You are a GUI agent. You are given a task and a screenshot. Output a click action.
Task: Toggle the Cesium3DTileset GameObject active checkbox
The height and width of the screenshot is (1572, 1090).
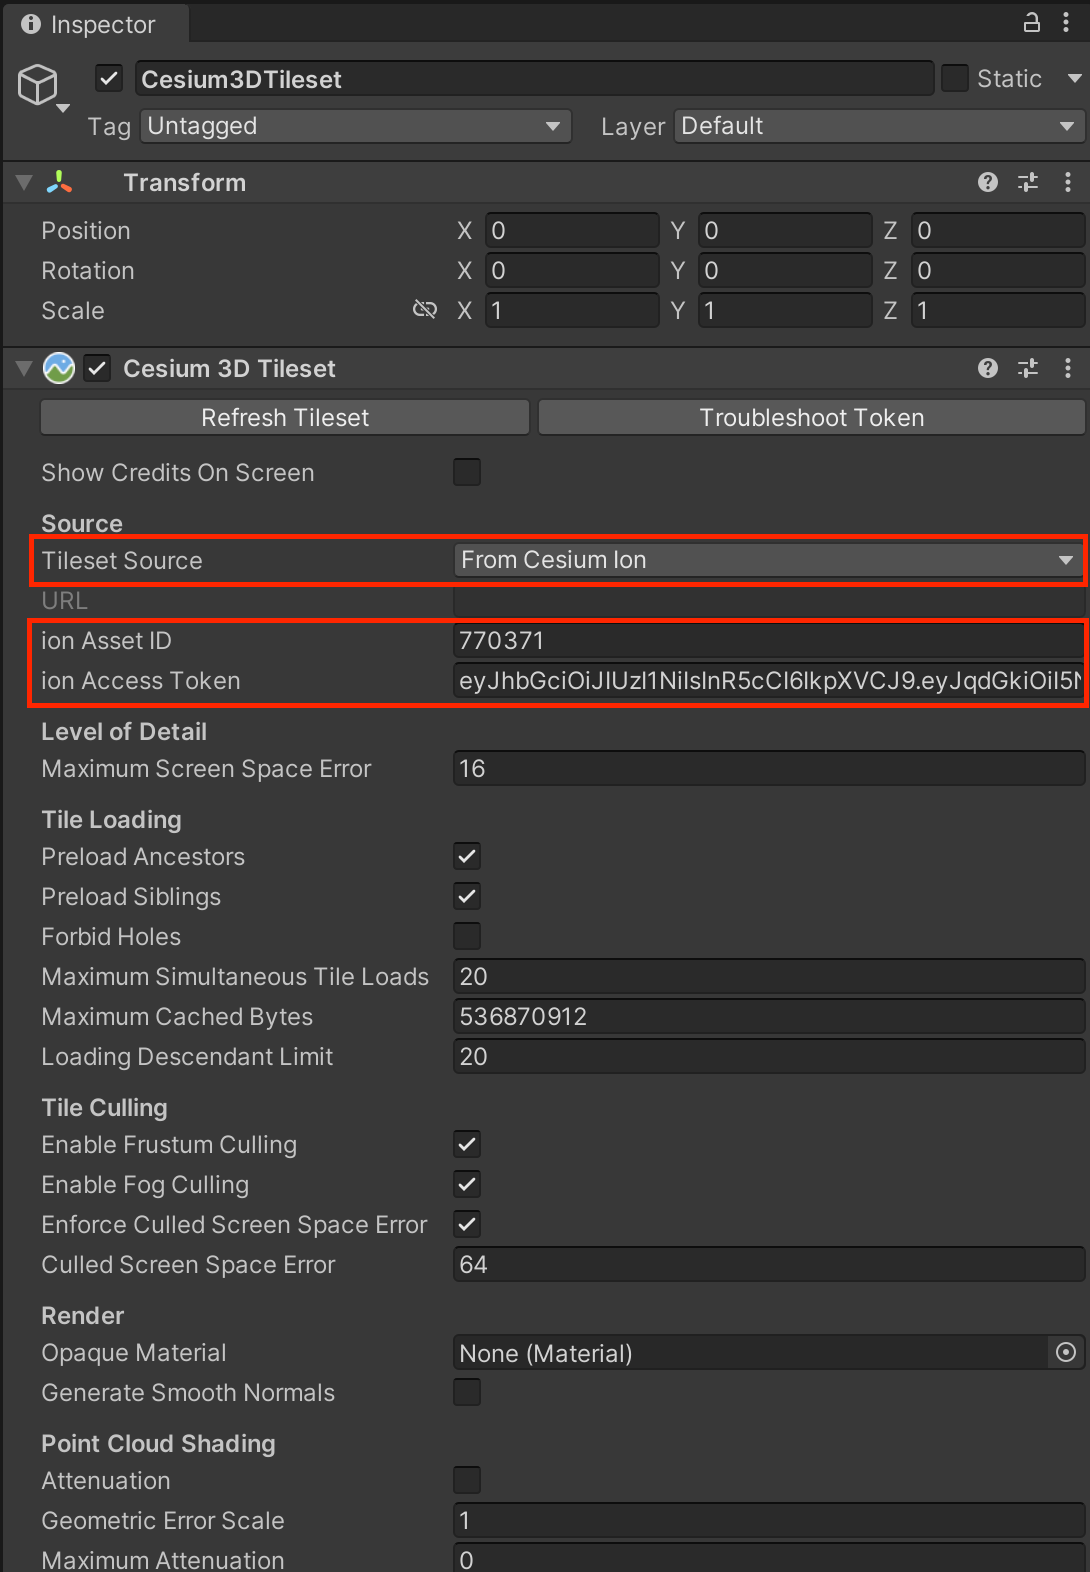point(109,78)
